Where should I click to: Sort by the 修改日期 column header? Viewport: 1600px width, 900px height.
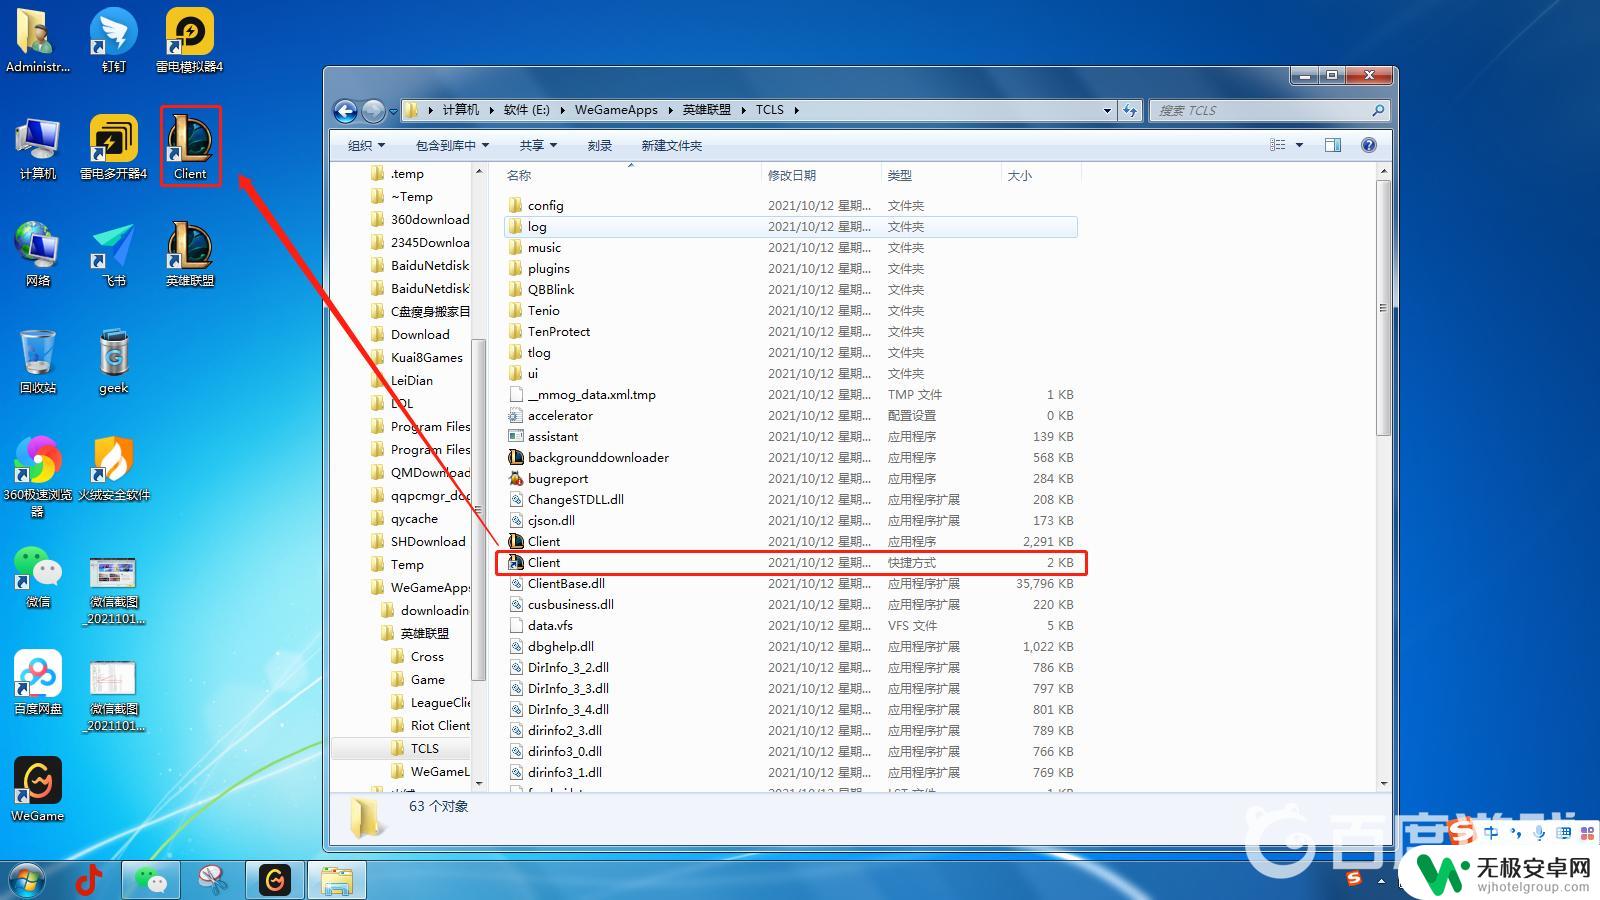(x=821, y=175)
